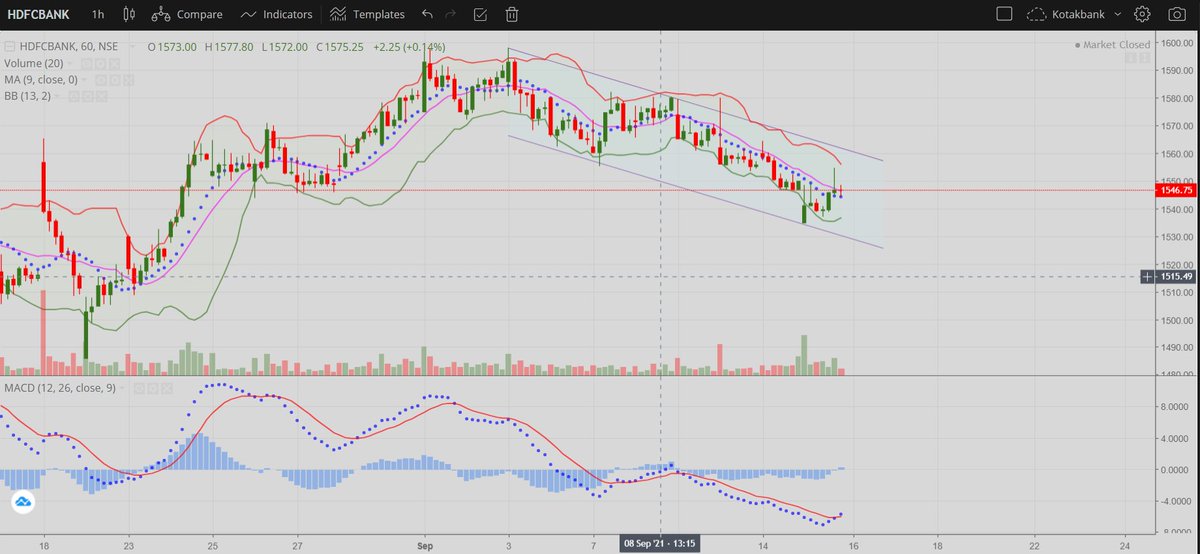Open settings for the MACD indicator
The width and height of the screenshot is (1200, 554).
pos(153,388)
